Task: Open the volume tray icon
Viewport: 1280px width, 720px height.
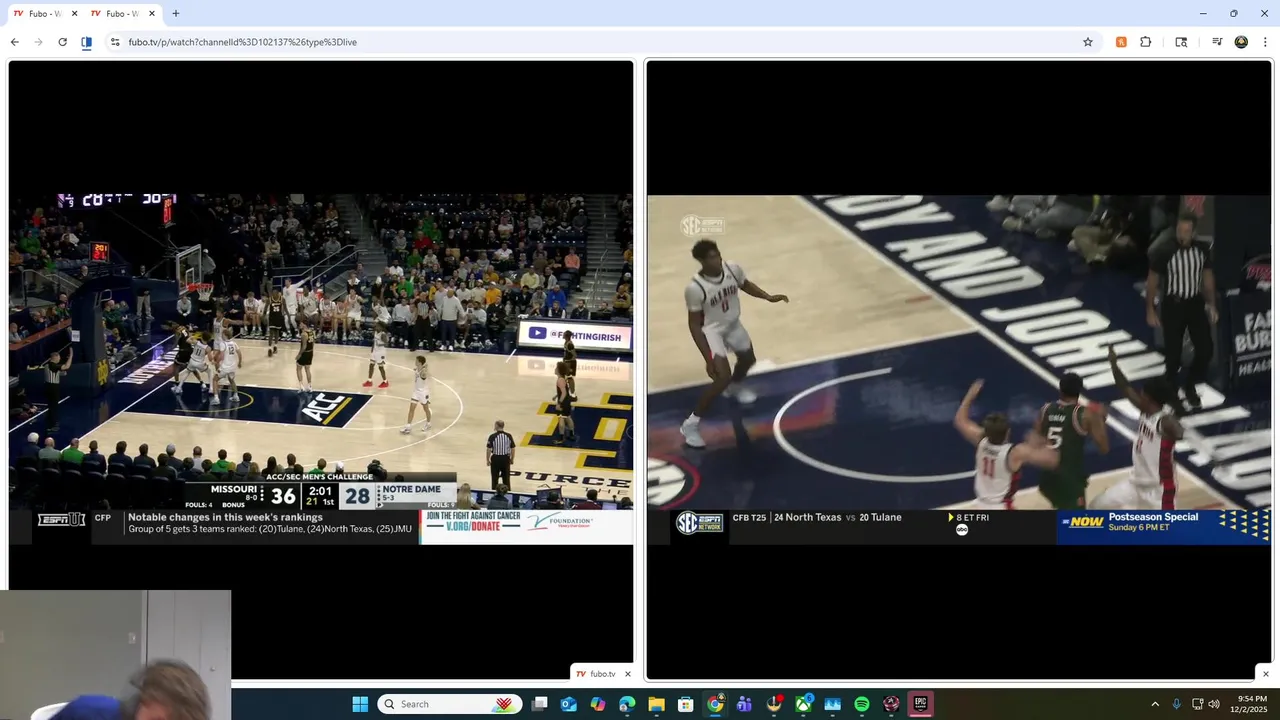Action: coord(1214,704)
